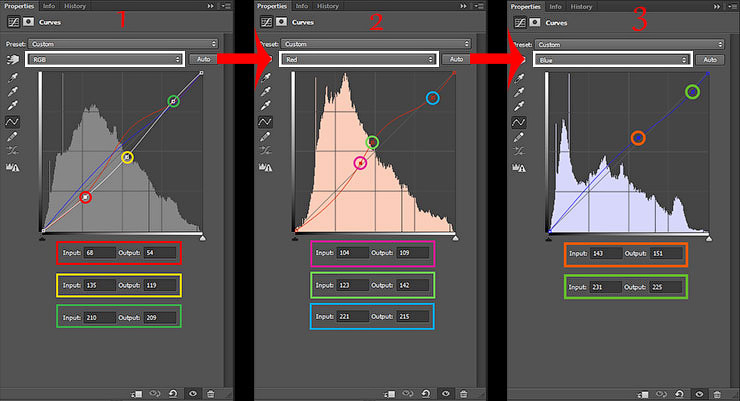Switch to Info tab in RGB panel

point(49,6)
